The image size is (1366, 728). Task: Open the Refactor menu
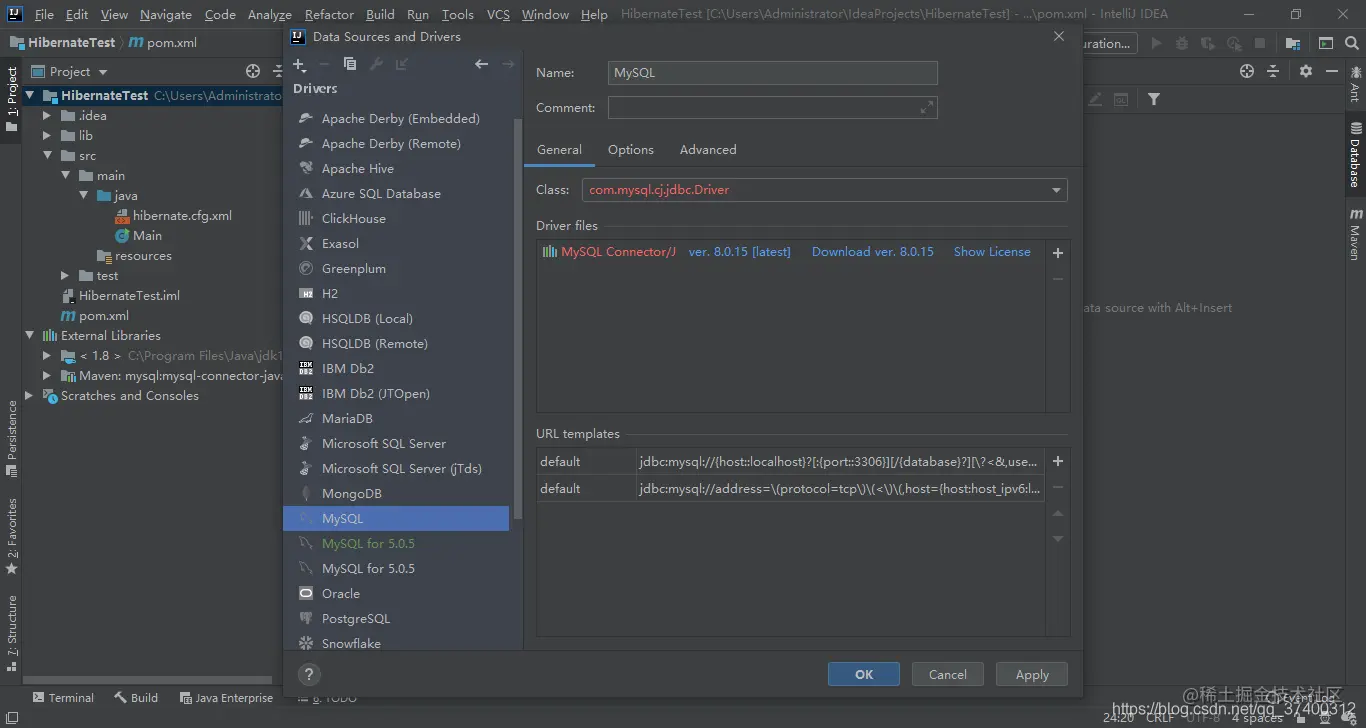(329, 14)
